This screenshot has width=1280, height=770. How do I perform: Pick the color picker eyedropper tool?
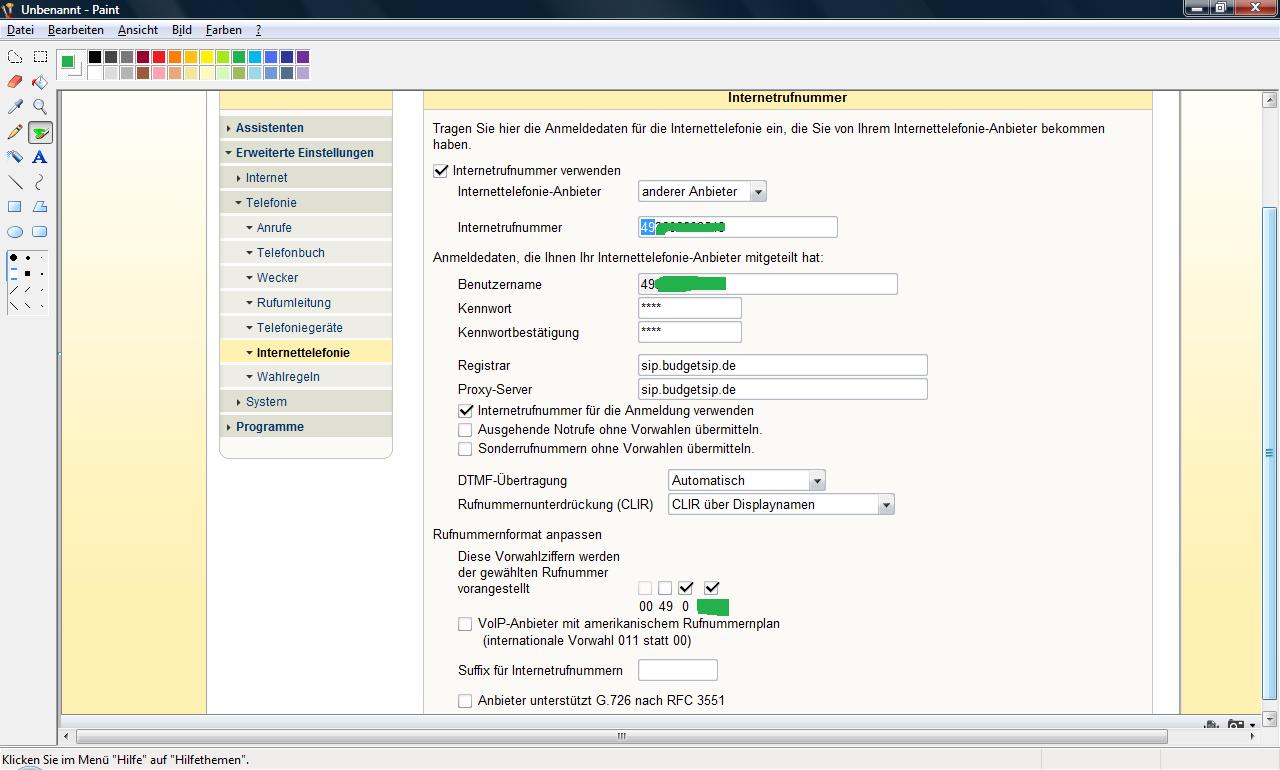(x=15, y=107)
